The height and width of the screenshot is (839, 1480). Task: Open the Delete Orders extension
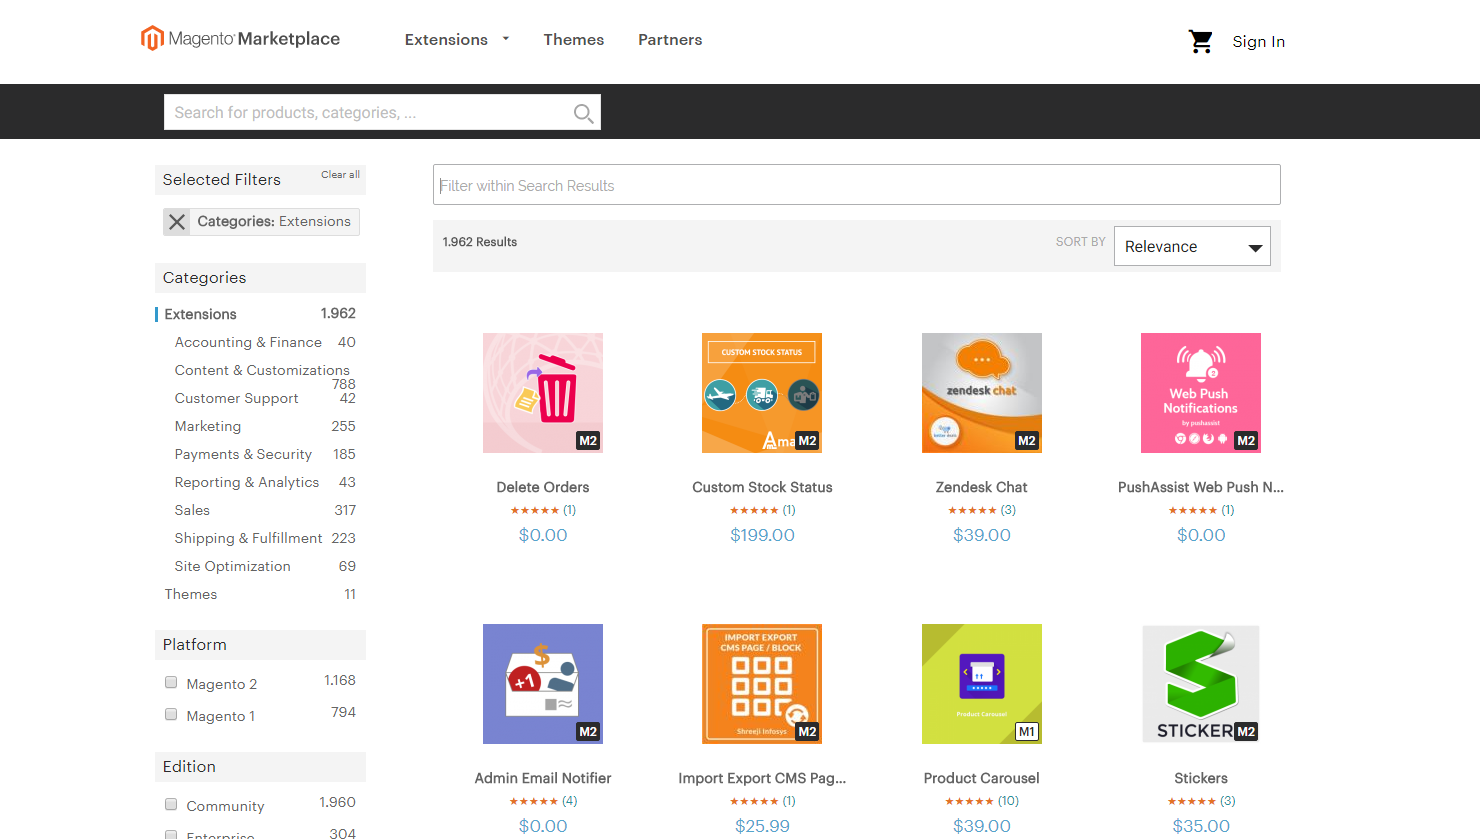[542, 393]
